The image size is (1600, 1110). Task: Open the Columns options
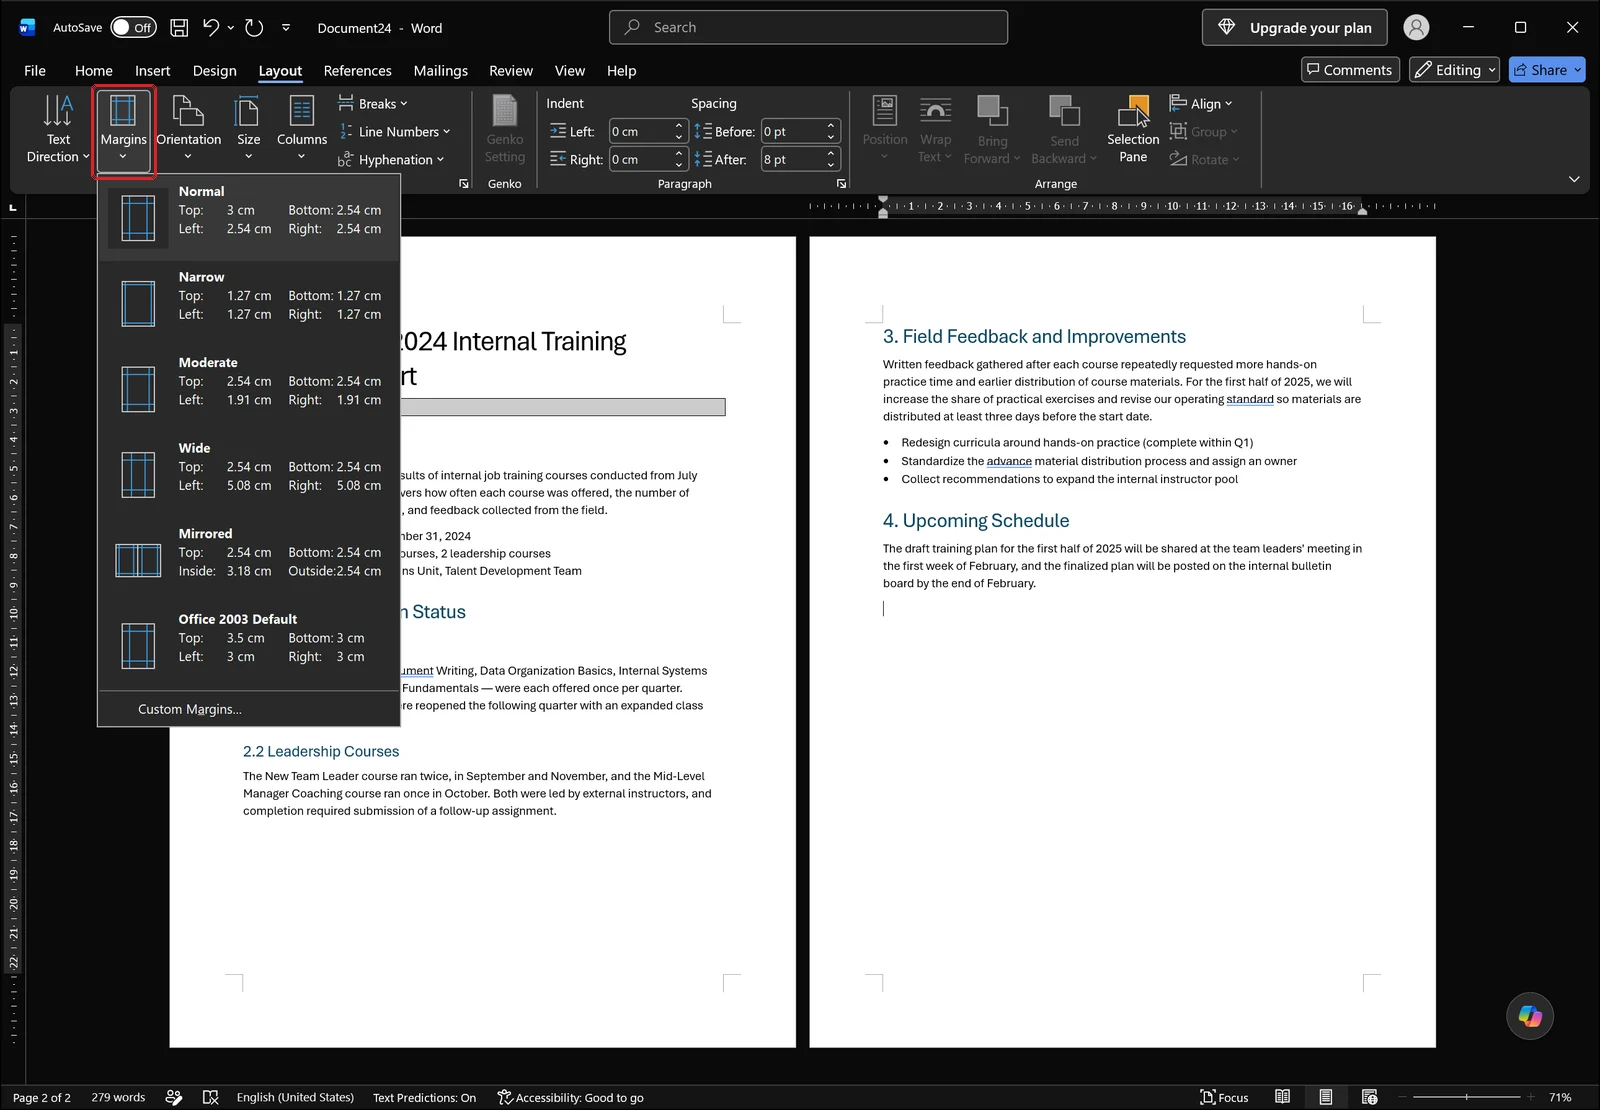[x=301, y=130]
